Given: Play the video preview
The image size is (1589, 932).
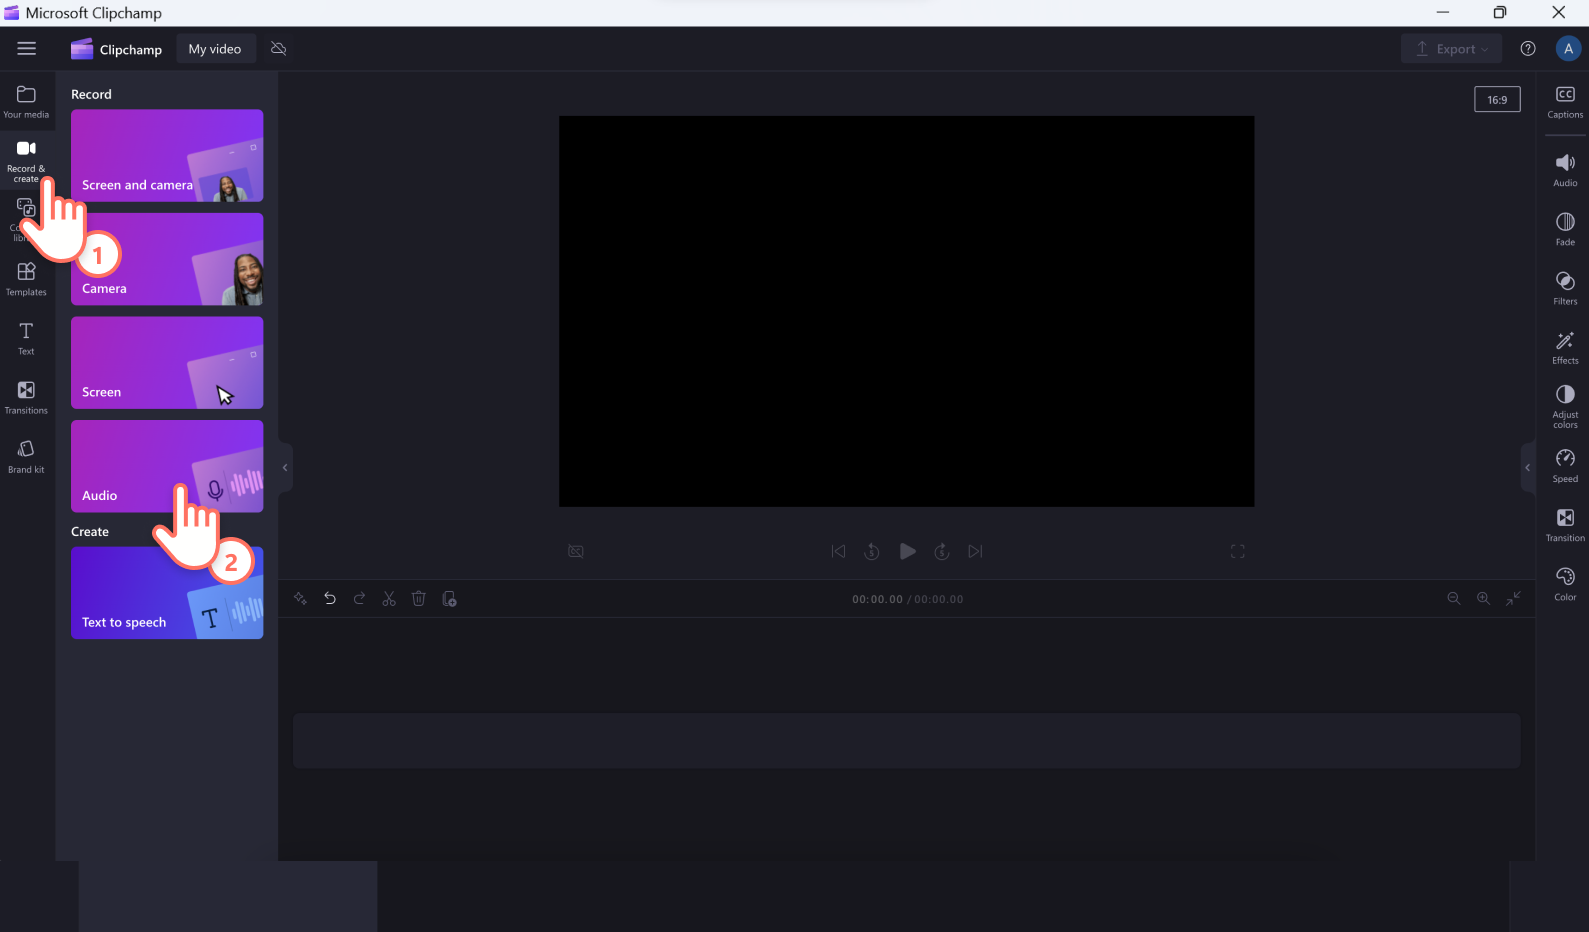Looking at the screenshot, I should tap(907, 551).
